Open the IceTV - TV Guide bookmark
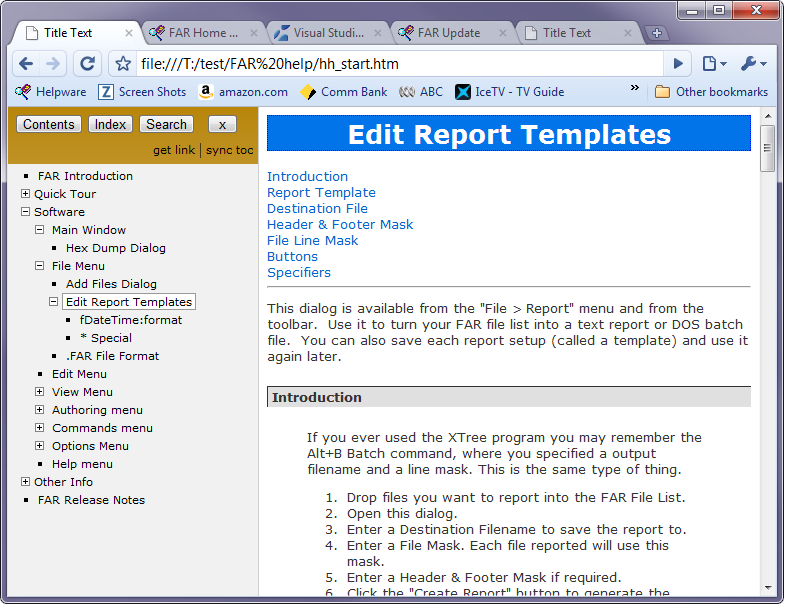787x611 pixels. [x=510, y=92]
